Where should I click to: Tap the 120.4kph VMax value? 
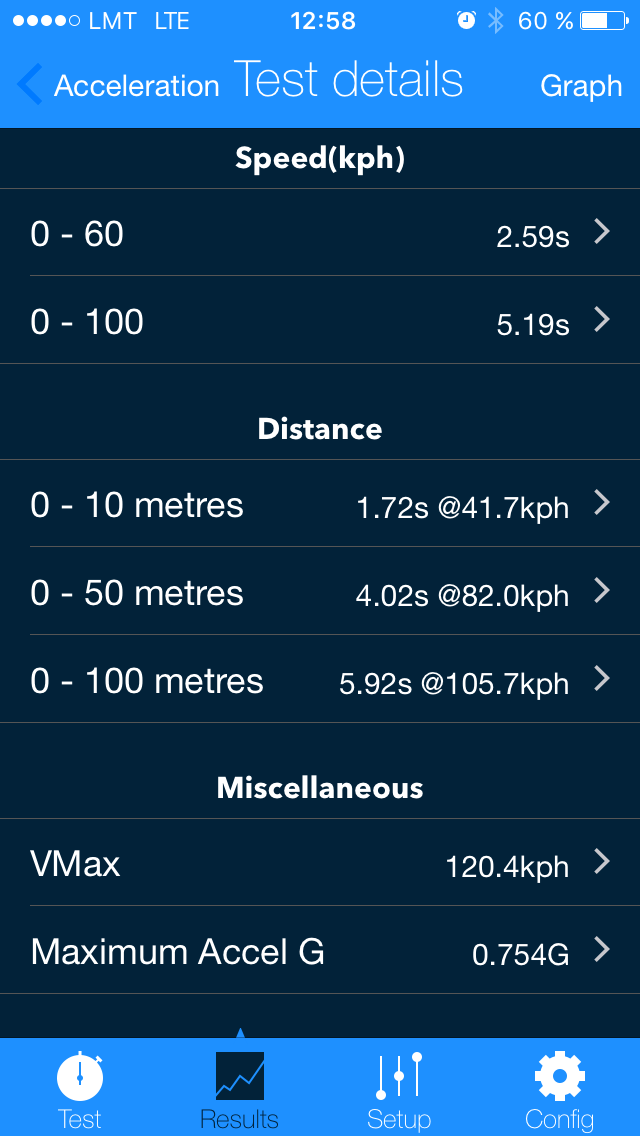[507, 866]
